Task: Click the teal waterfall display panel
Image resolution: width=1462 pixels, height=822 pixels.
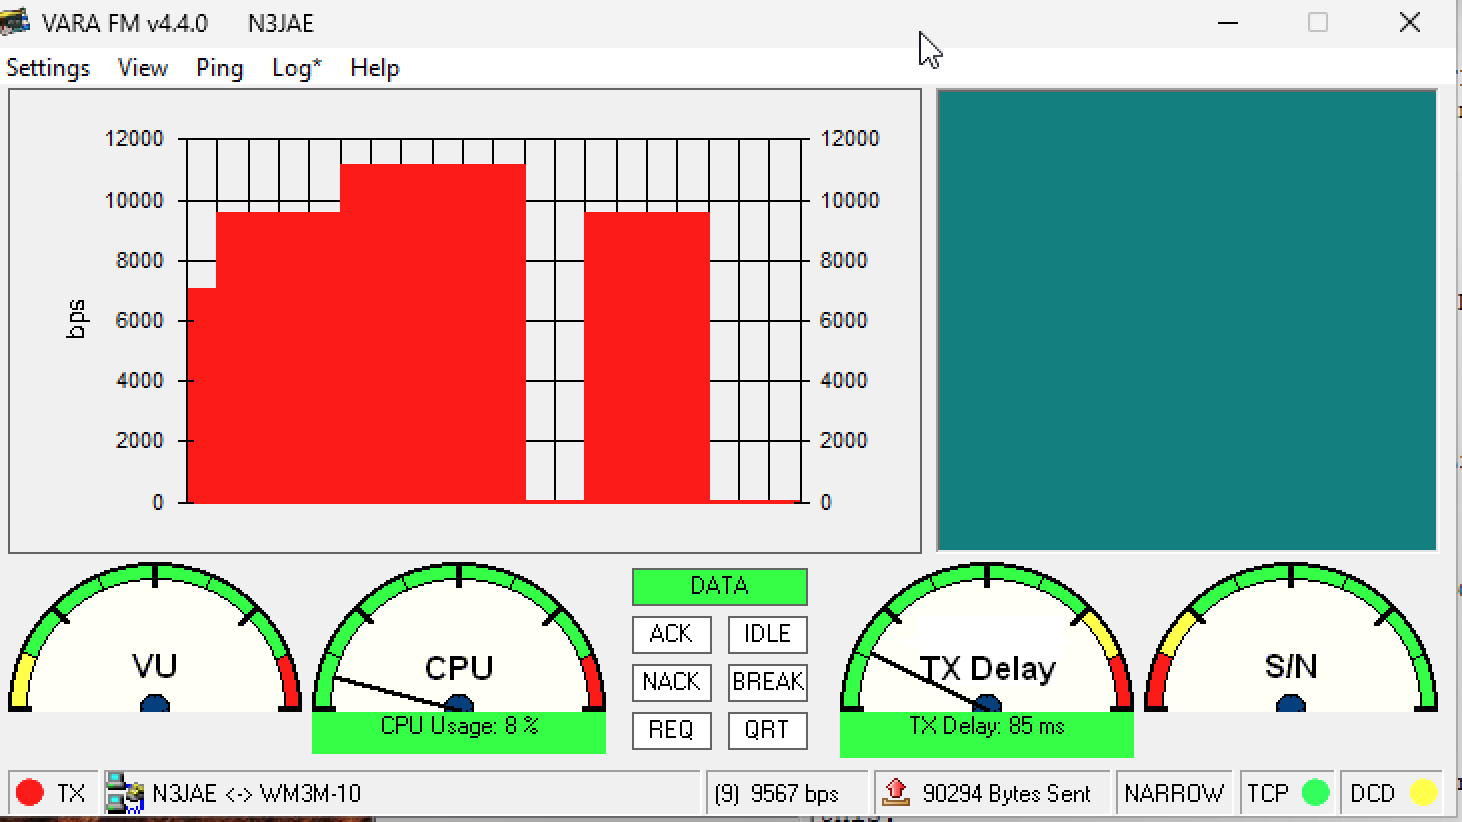Action: point(1186,320)
